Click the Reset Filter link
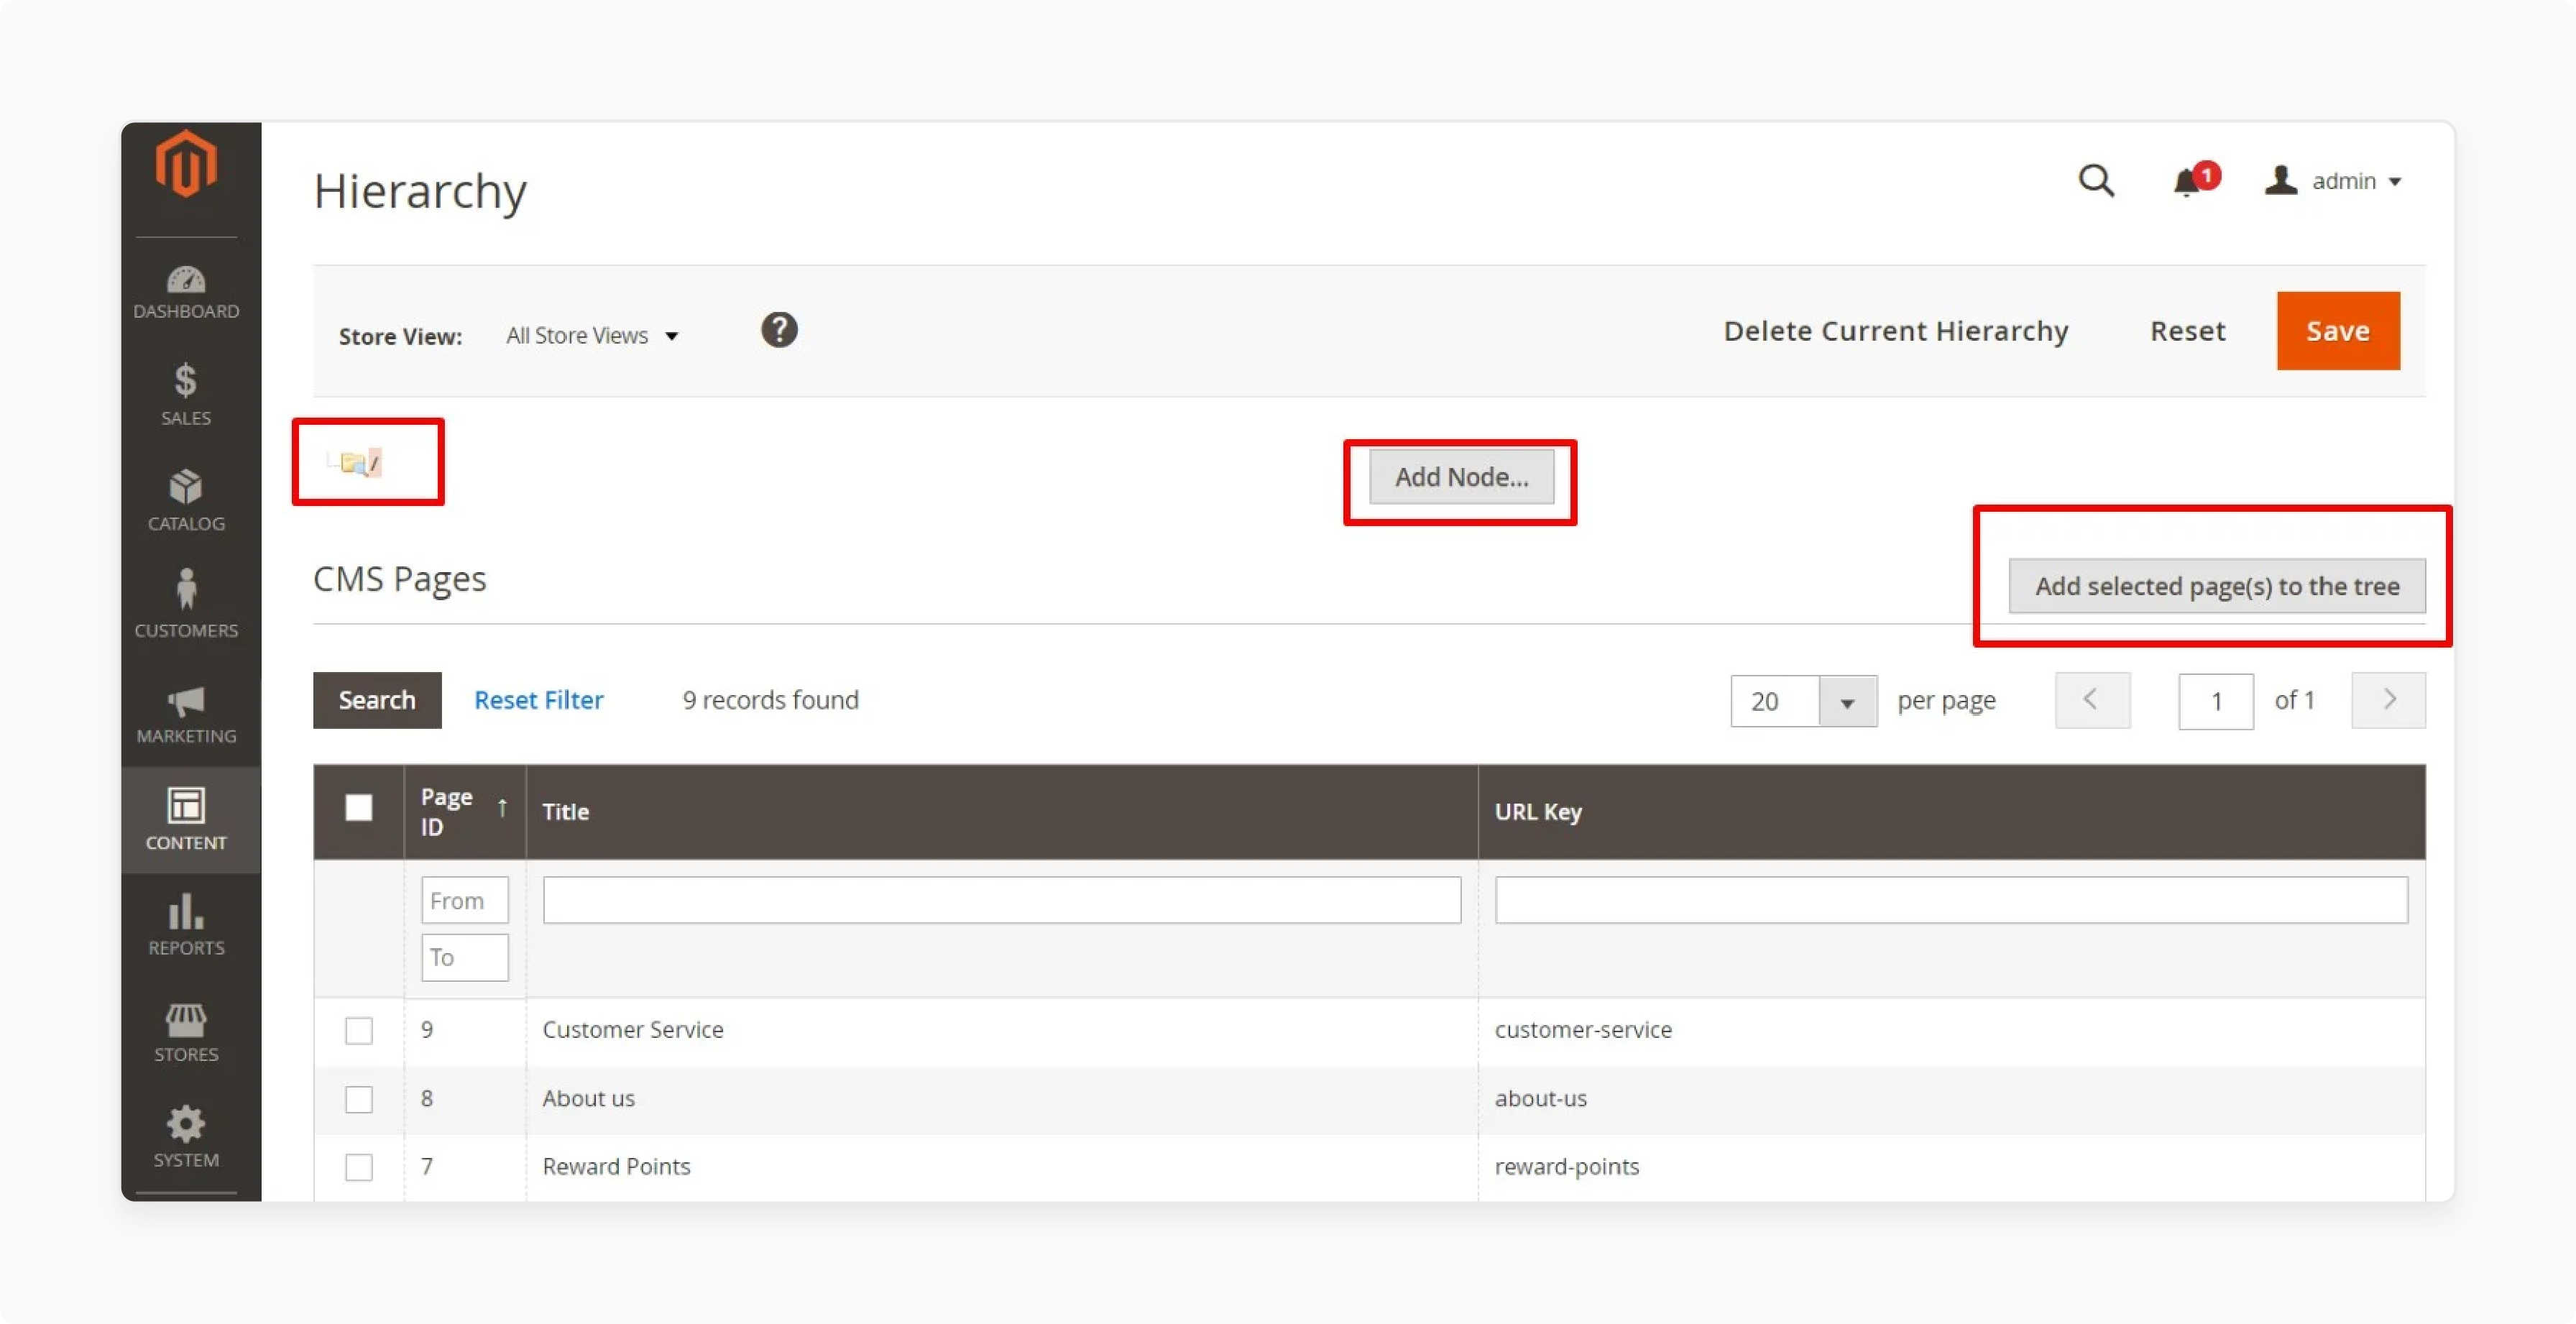This screenshot has height=1324, width=2576. coord(538,700)
